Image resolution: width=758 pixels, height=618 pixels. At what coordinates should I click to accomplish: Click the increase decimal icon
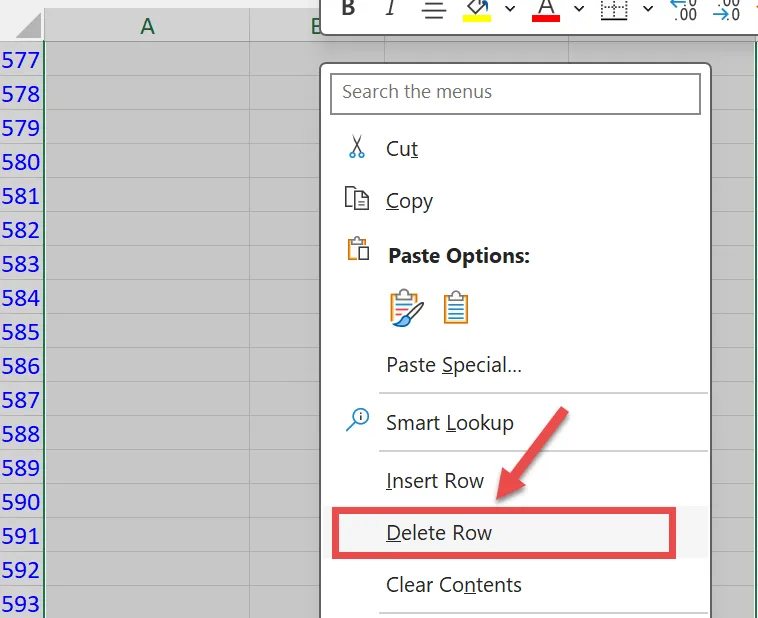tap(683, 9)
